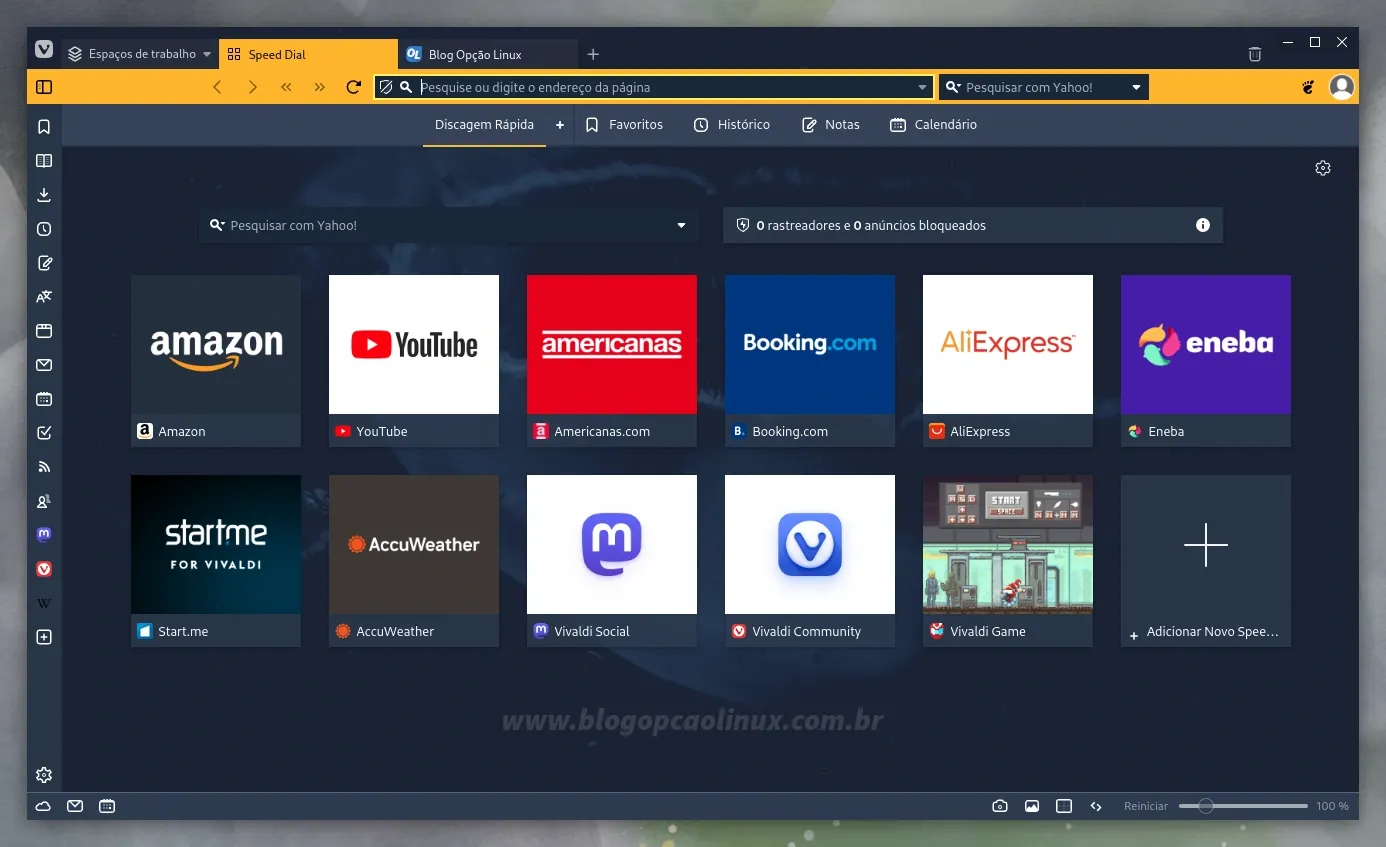Open the Calendar panel in sidebar
This screenshot has width=1386, height=847.
point(44,399)
